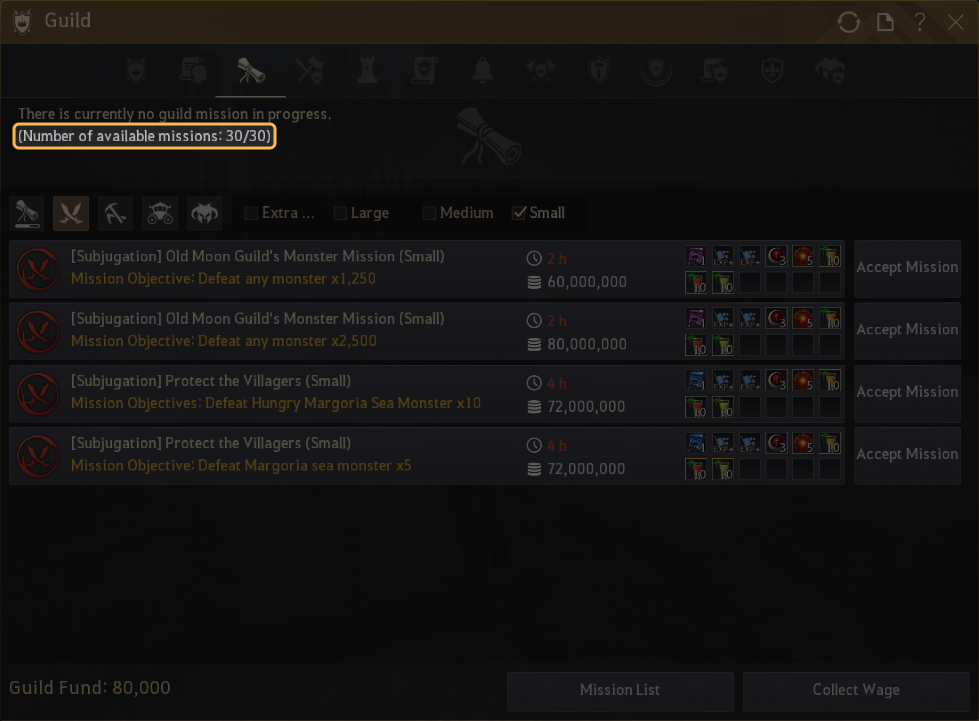Open the document page icon in header
This screenshot has width=979, height=721.
coord(885,22)
